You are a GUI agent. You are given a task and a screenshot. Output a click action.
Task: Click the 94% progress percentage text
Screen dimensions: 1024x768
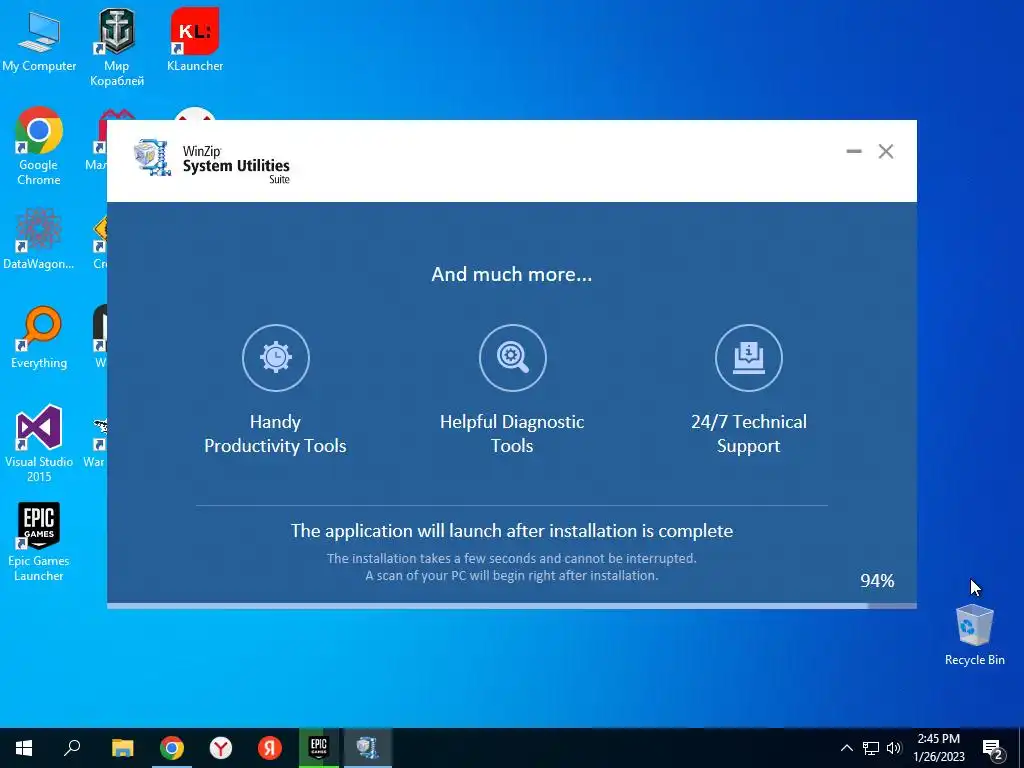(877, 581)
